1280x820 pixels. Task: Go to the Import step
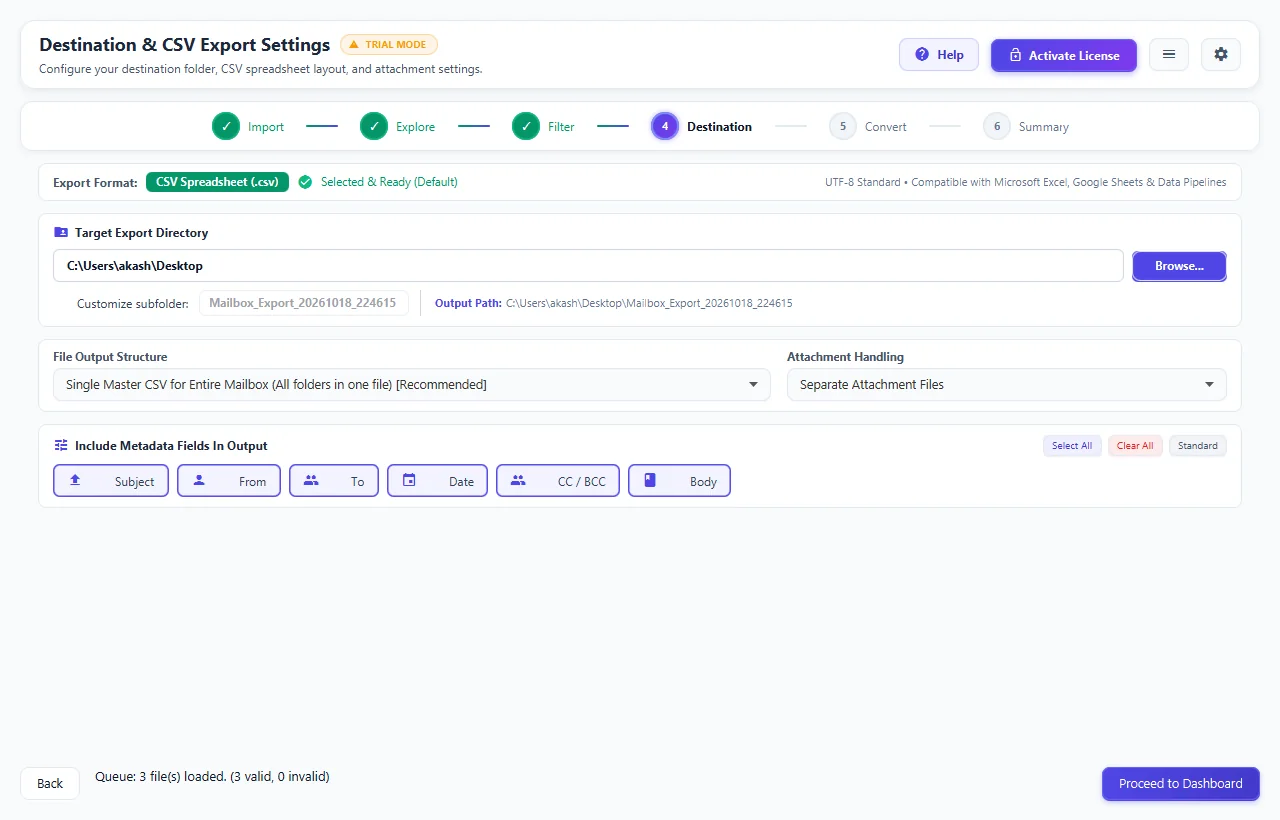(248, 127)
